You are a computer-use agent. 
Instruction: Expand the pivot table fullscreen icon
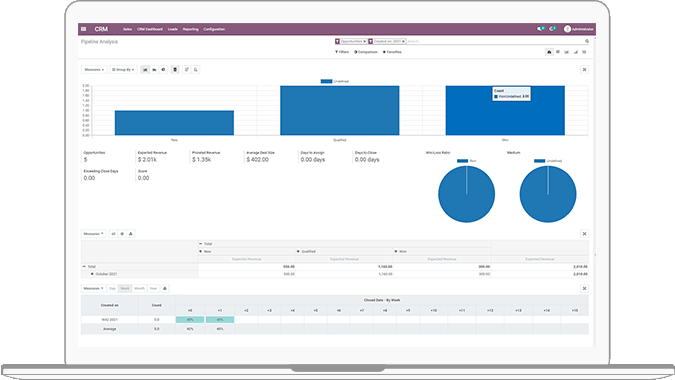584,234
